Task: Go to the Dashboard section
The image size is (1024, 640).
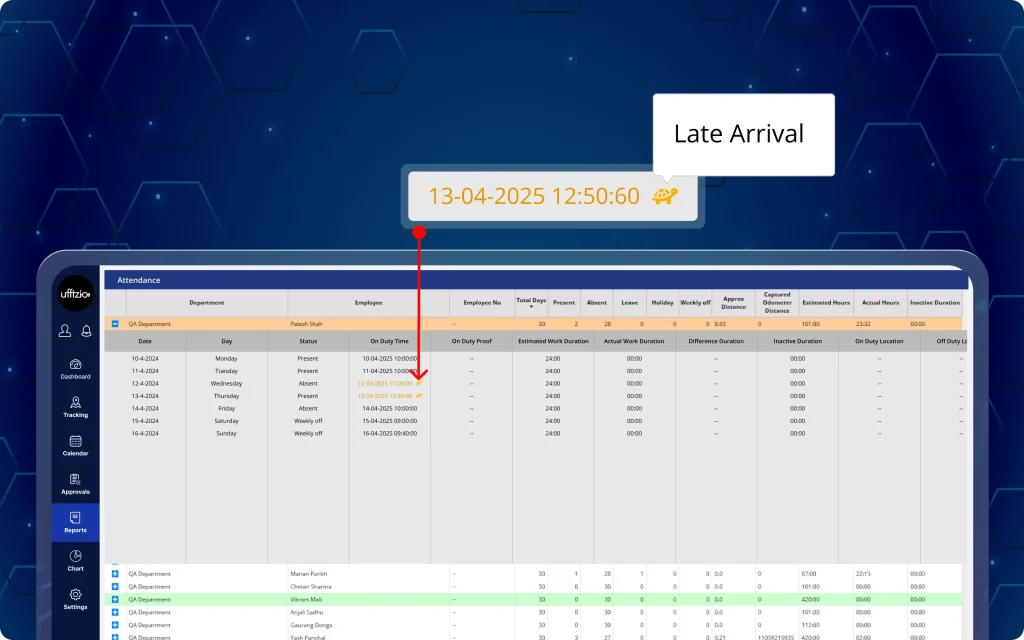Action: tap(76, 369)
